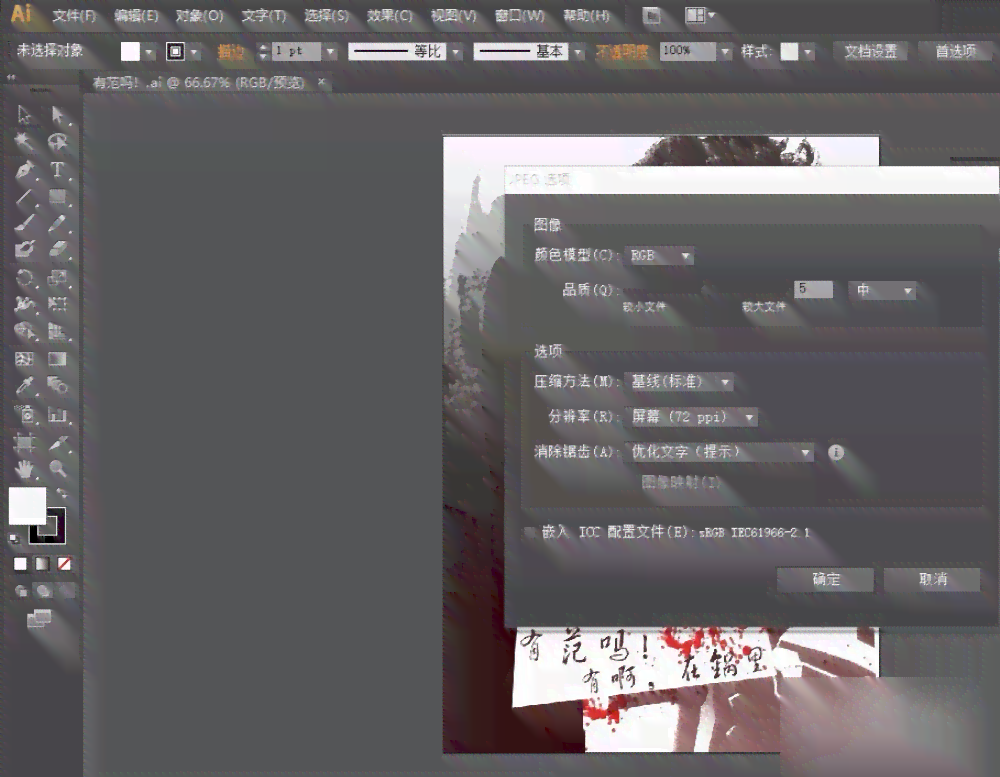
Task: Select the Zoom tool
Action: 57,470
